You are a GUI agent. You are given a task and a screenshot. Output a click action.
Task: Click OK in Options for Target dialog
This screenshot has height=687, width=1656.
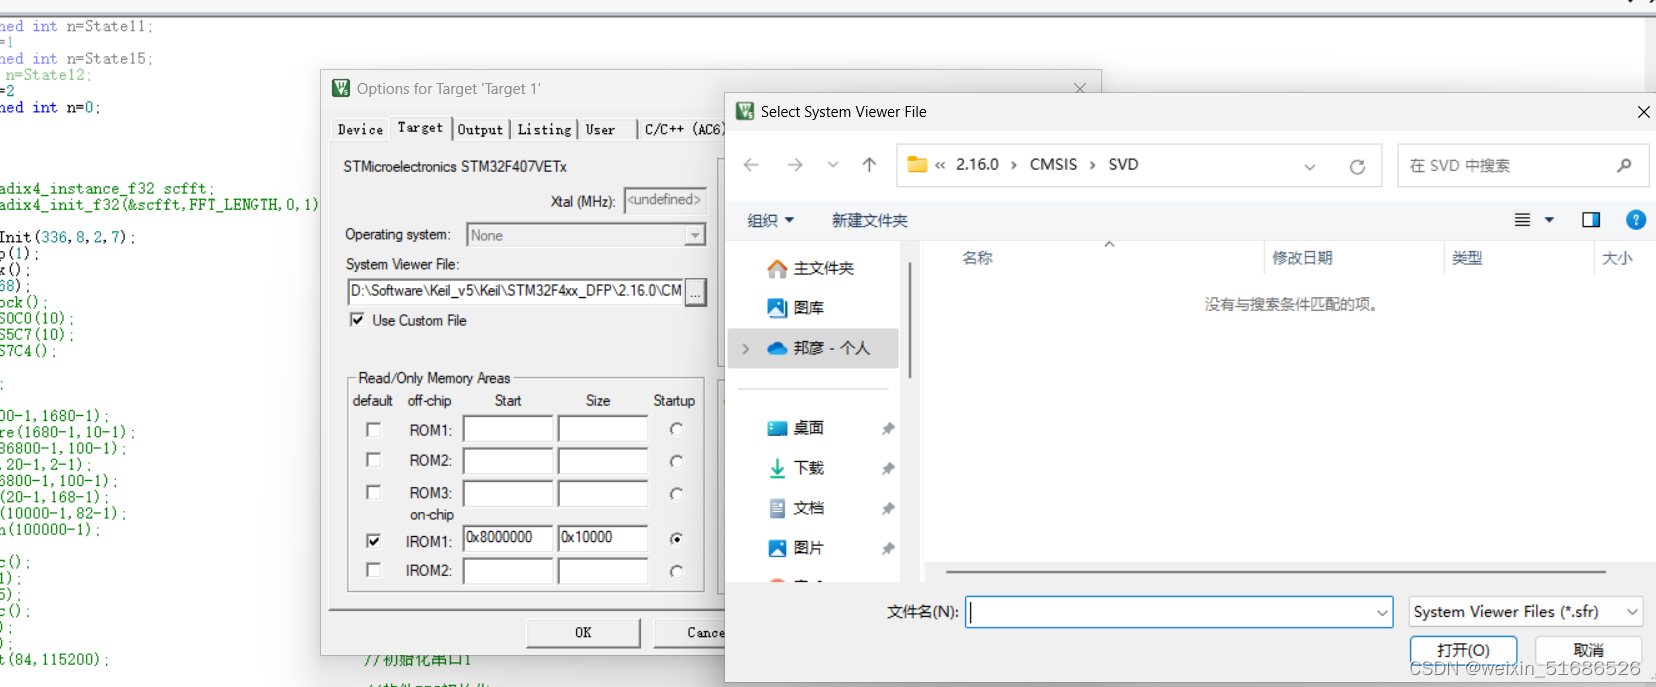click(x=583, y=633)
